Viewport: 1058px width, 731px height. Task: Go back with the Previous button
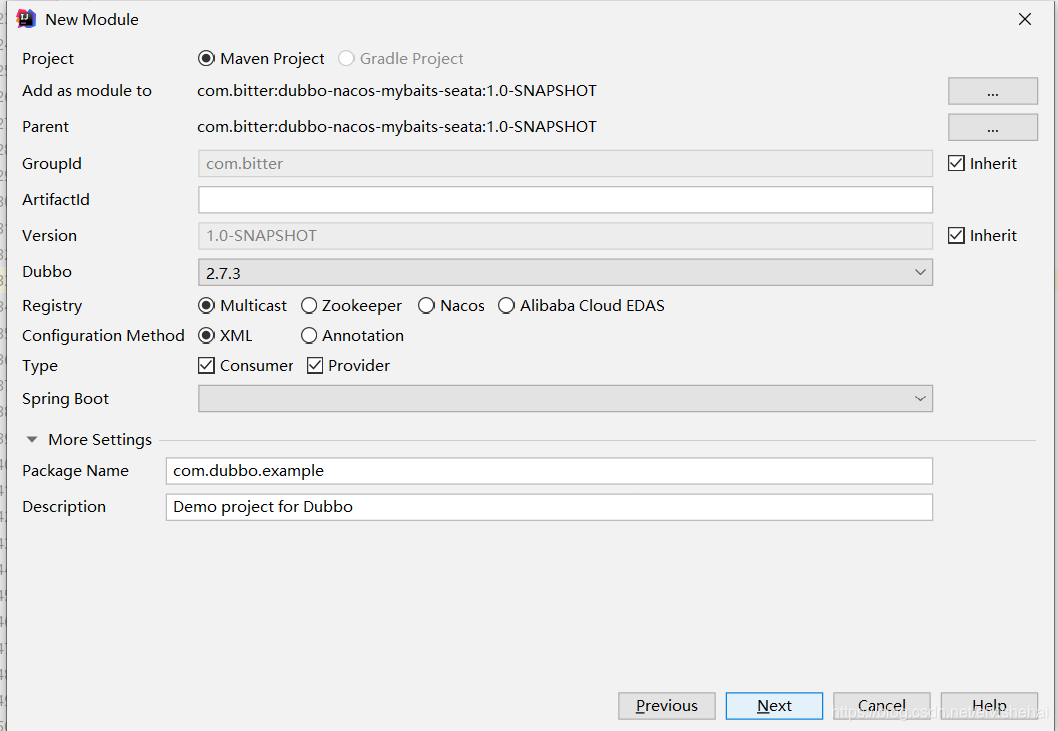click(x=667, y=706)
